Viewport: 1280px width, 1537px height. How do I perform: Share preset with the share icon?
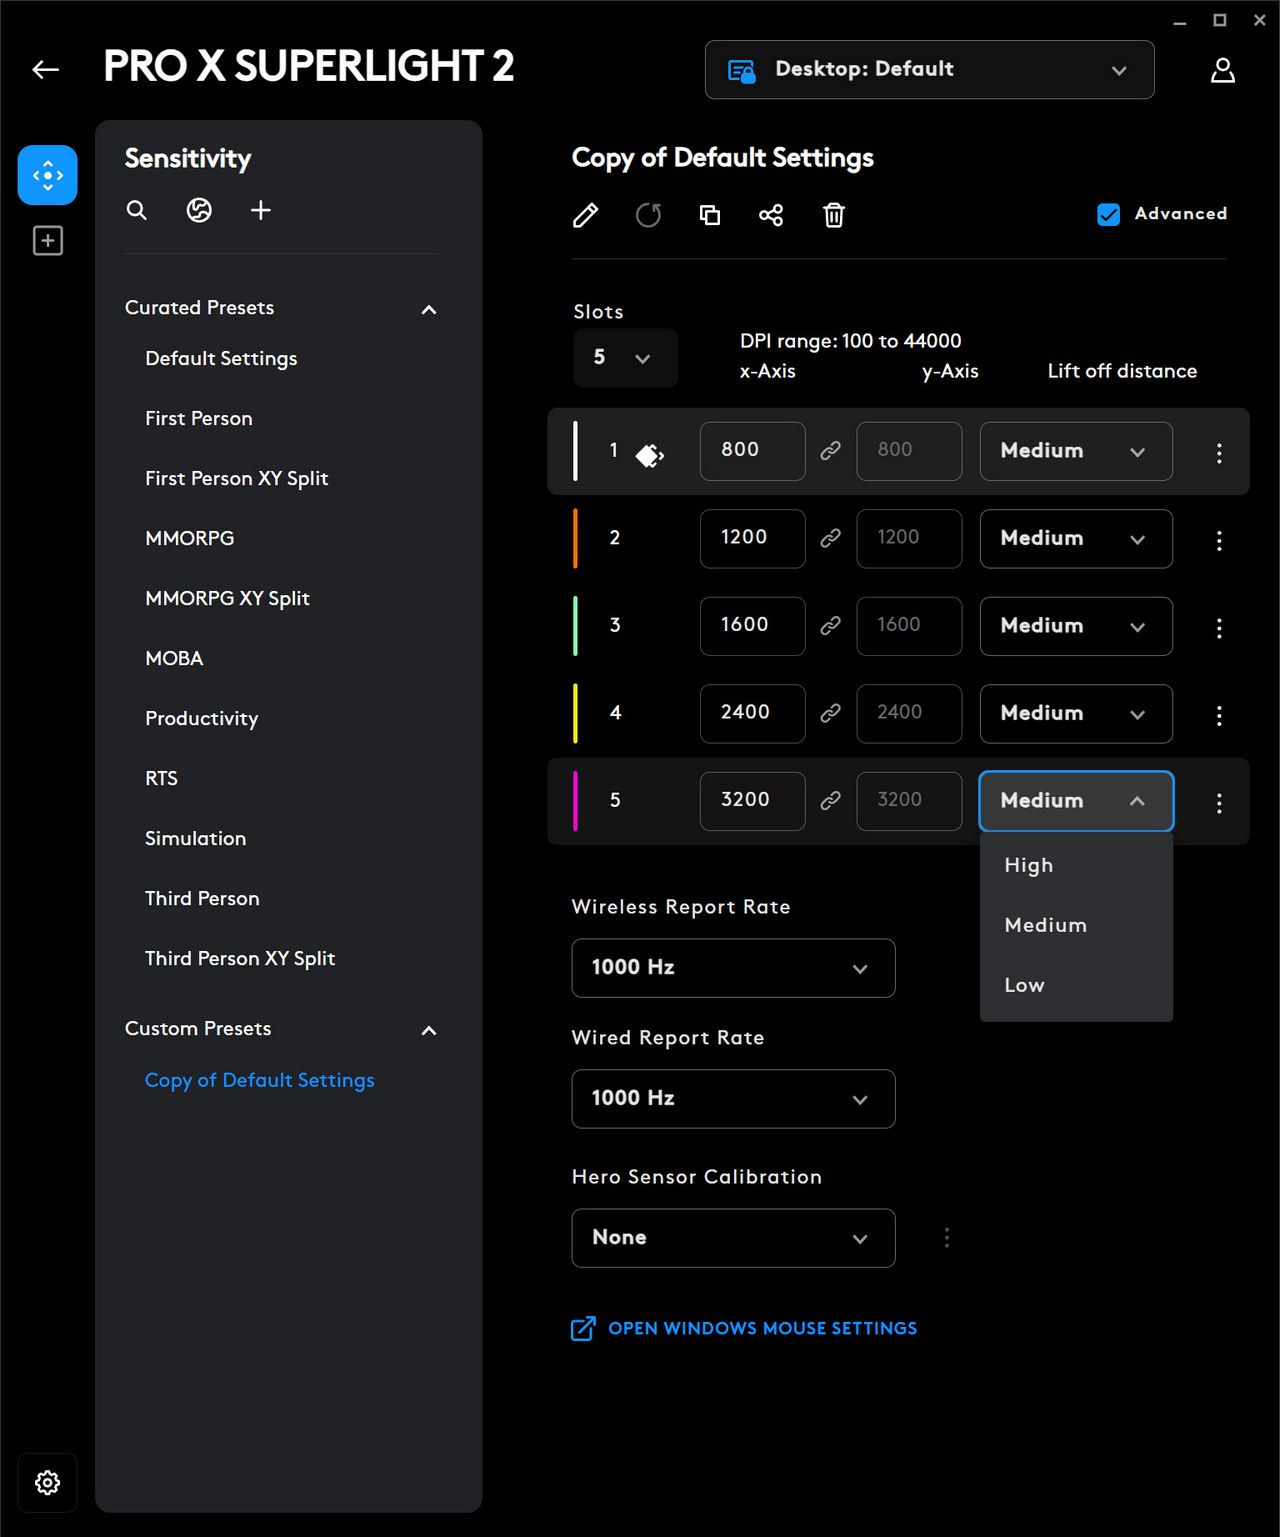click(771, 215)
